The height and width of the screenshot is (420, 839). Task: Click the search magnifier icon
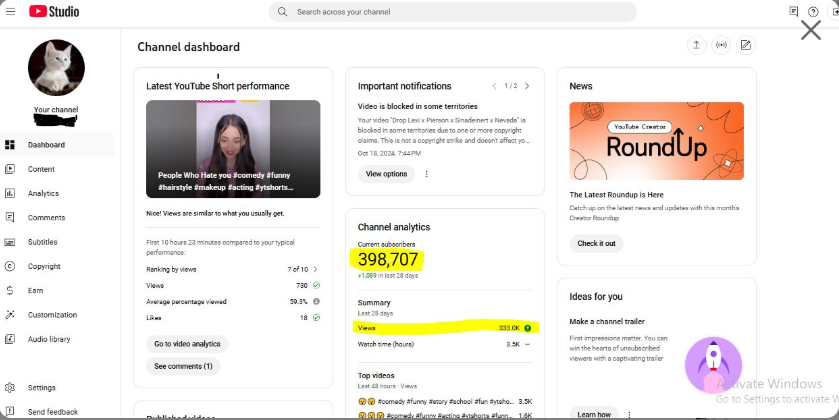point(283,12)
